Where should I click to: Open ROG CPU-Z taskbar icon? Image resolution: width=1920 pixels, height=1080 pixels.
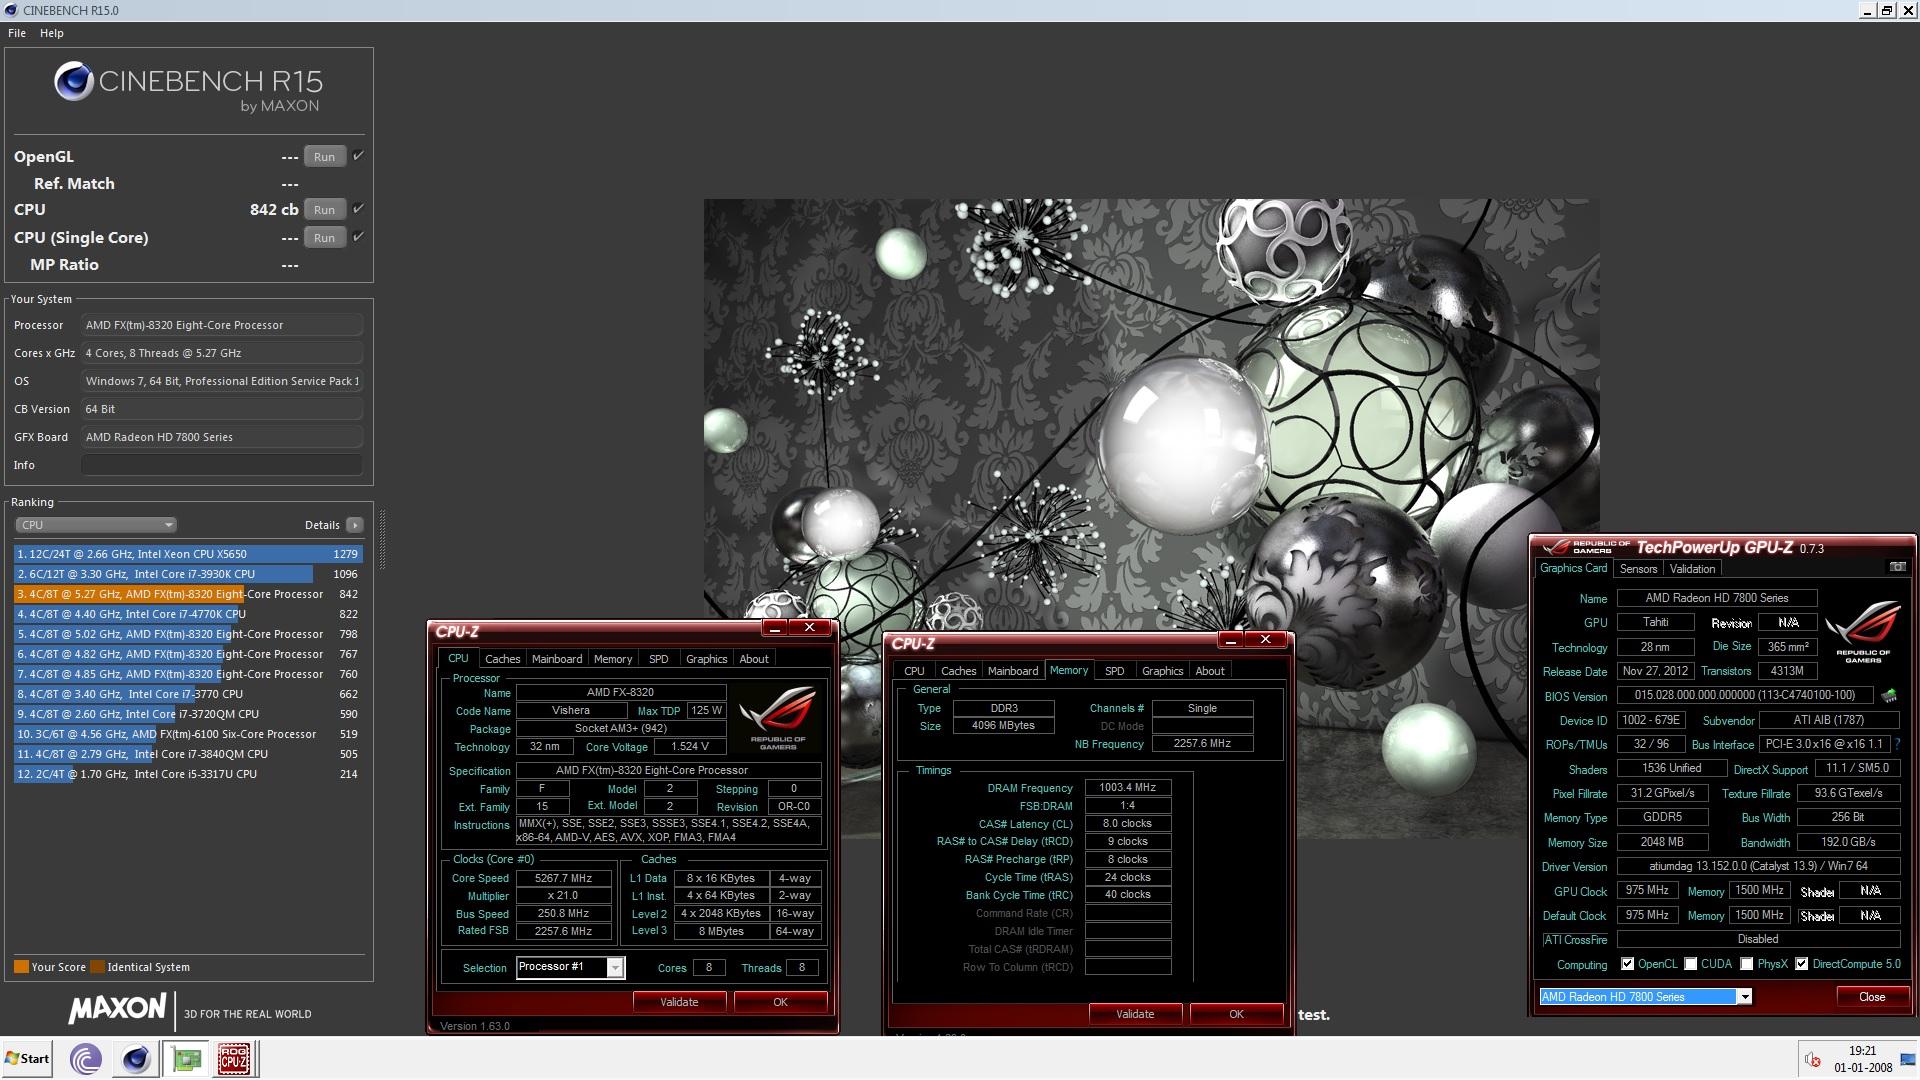point(234,1058)
